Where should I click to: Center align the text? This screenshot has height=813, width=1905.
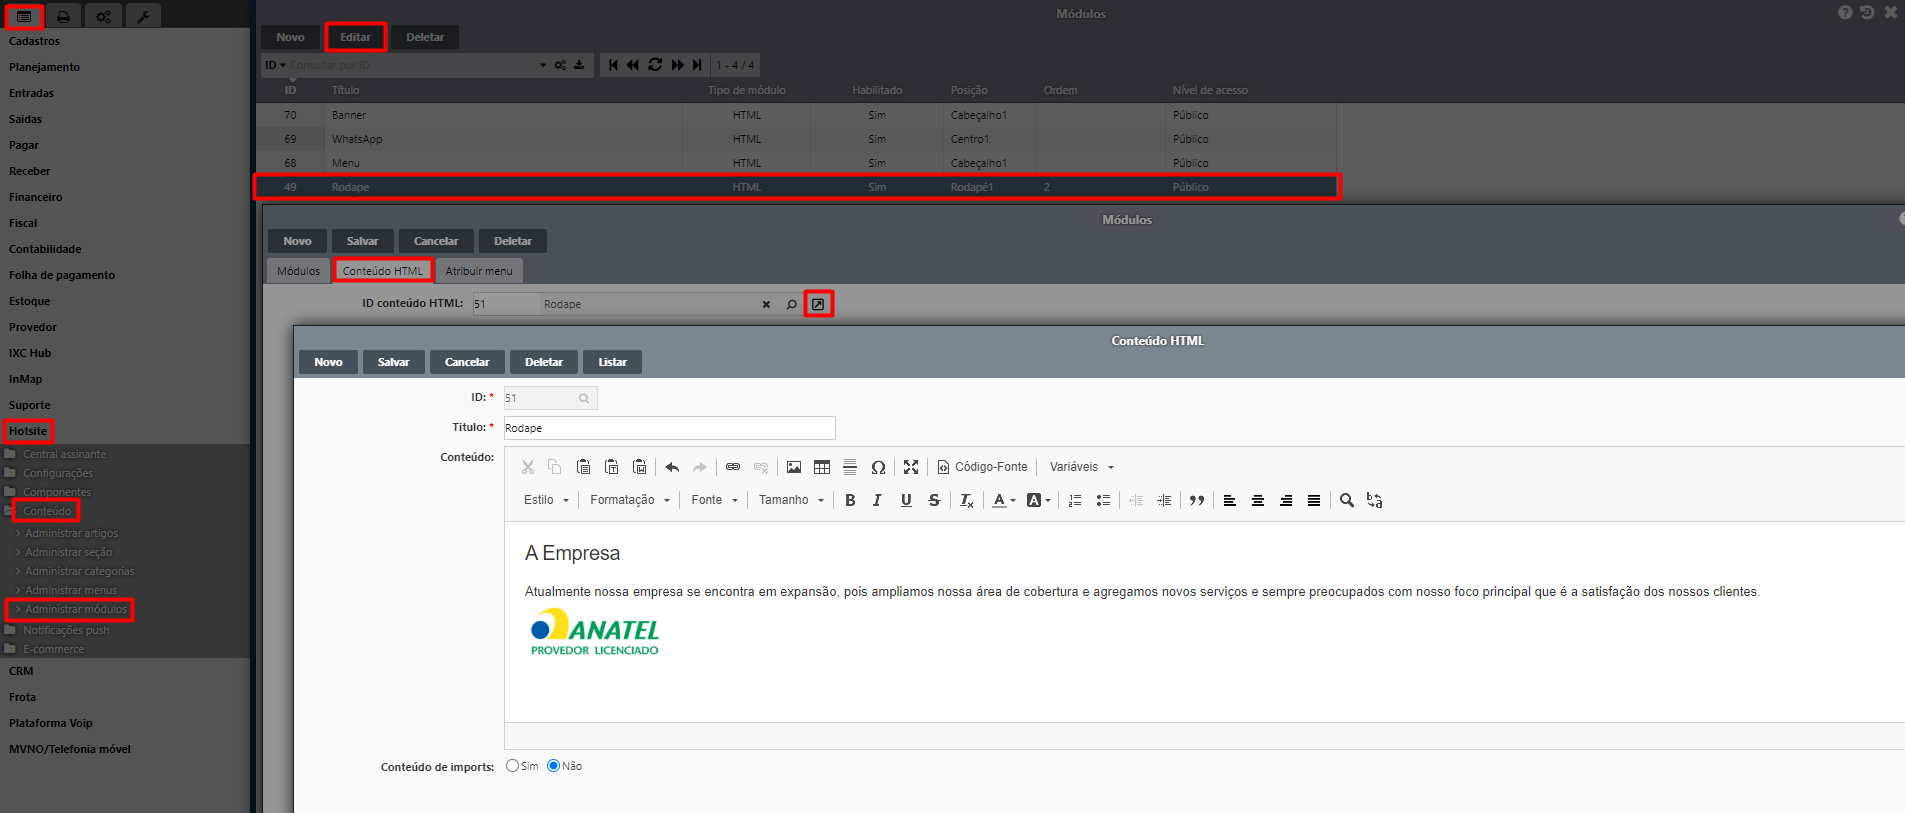coord(1258,500)
